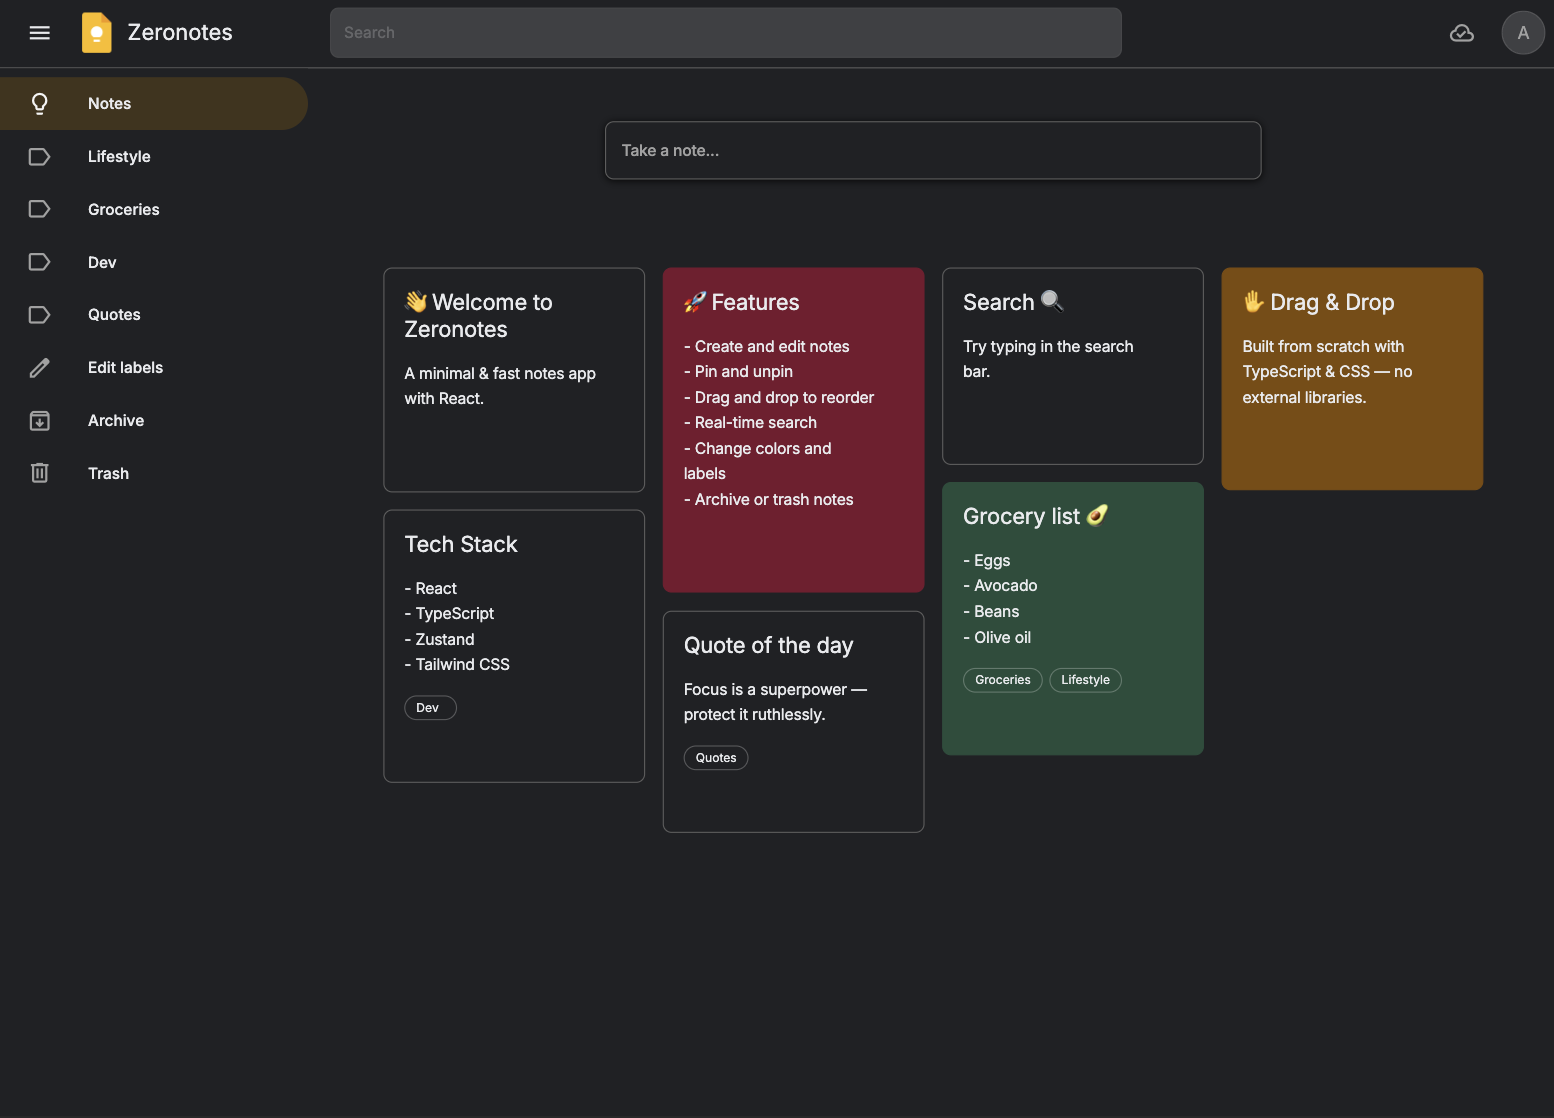Open the Quote of the day note
Screen dimensions: 1554x1118
(793, 722)
